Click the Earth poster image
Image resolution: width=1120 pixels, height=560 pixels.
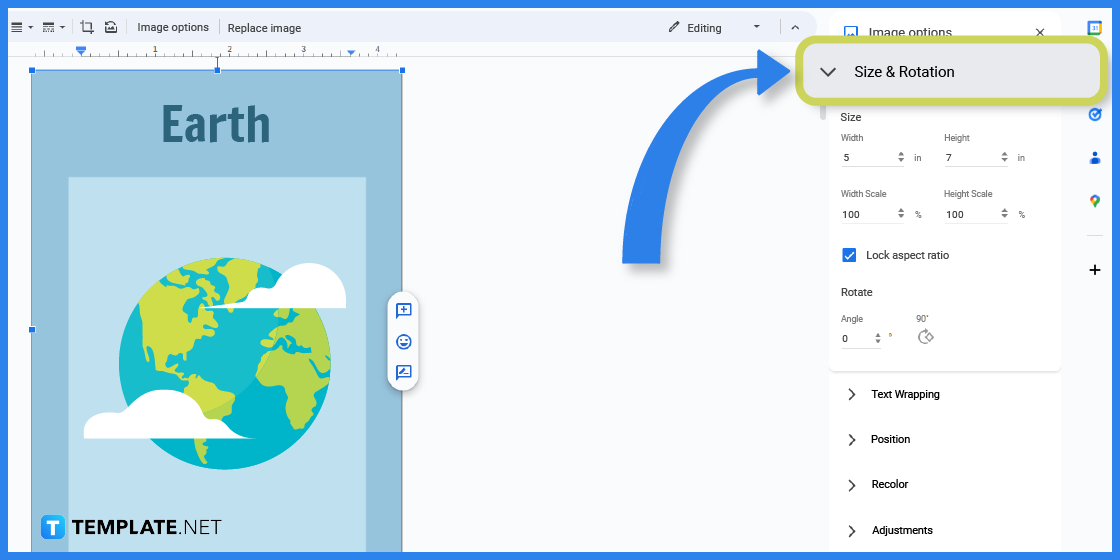pyautogui.click(x=216, y=311)
